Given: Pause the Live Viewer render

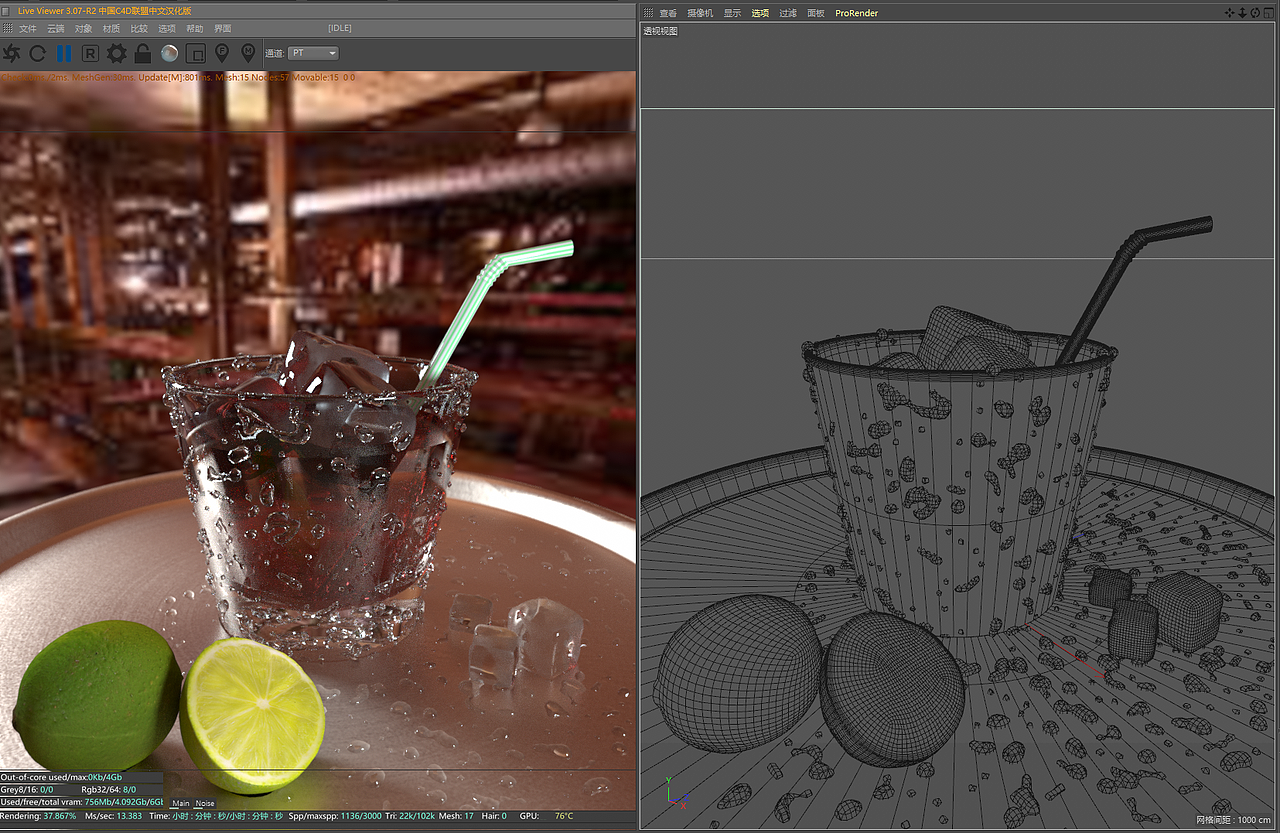Looking at the screenshot, I should [x=64, y=53].
